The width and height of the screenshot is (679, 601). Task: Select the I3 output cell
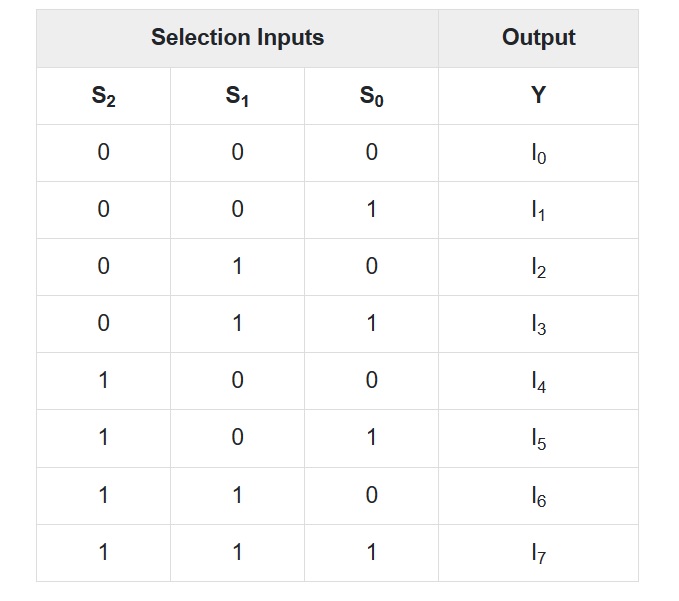pos(538,324)
